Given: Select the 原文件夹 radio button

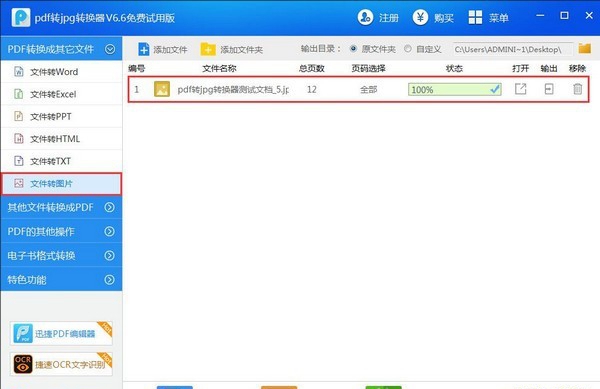Looking at the screenshot, I should (353, 49).
